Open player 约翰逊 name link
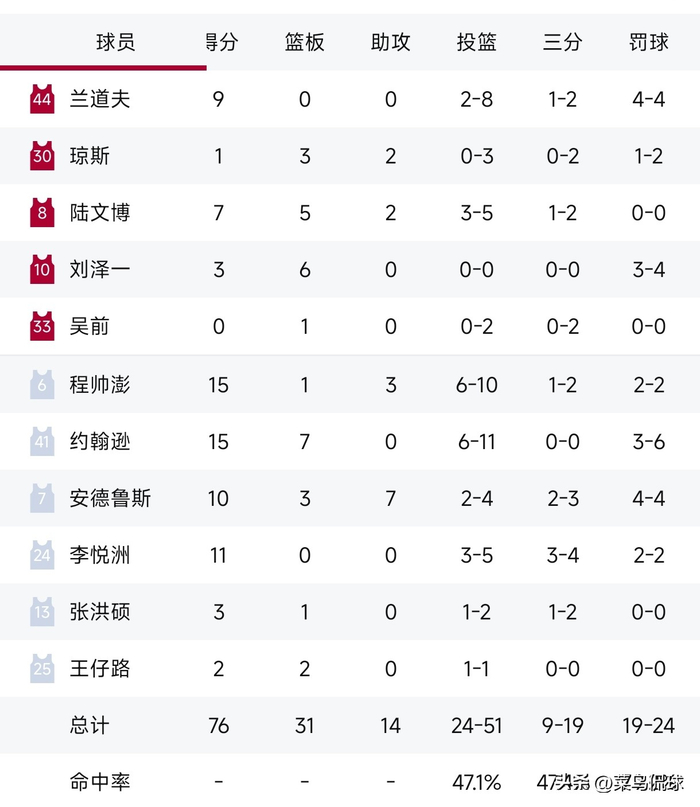The image size is (700, 807). pos(100,441)
